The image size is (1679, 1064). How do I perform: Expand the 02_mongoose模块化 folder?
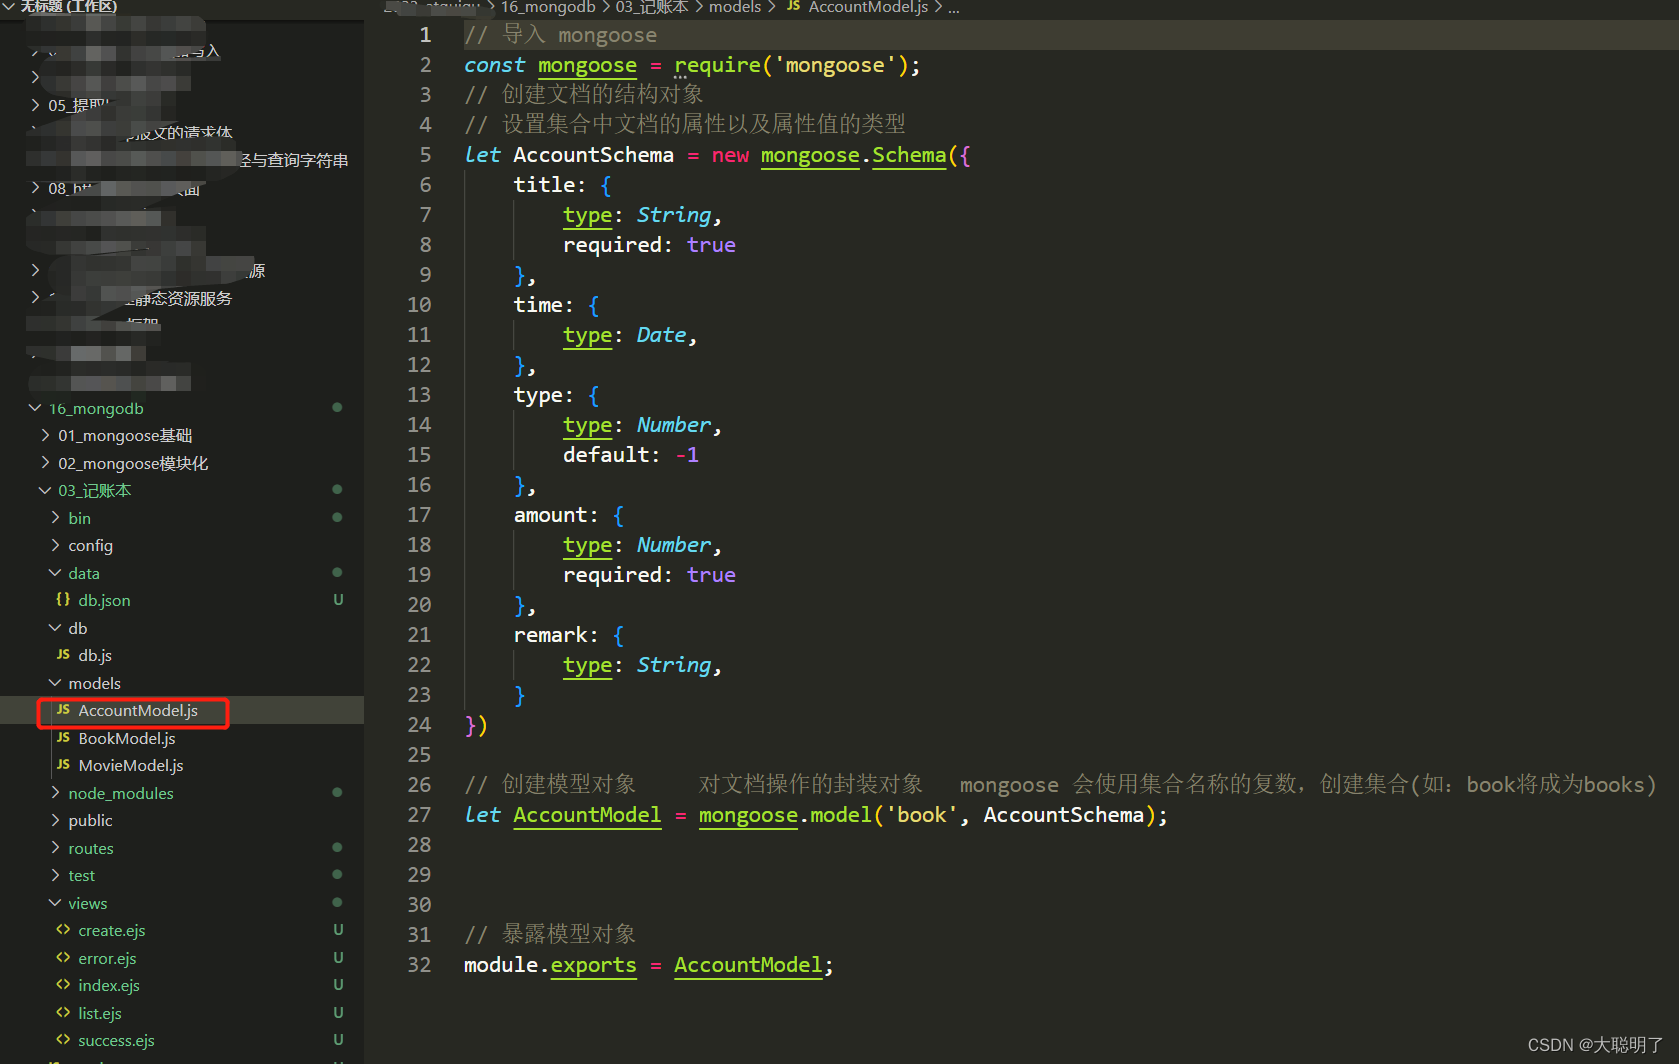pyautogui.click(x=45, y=463)
